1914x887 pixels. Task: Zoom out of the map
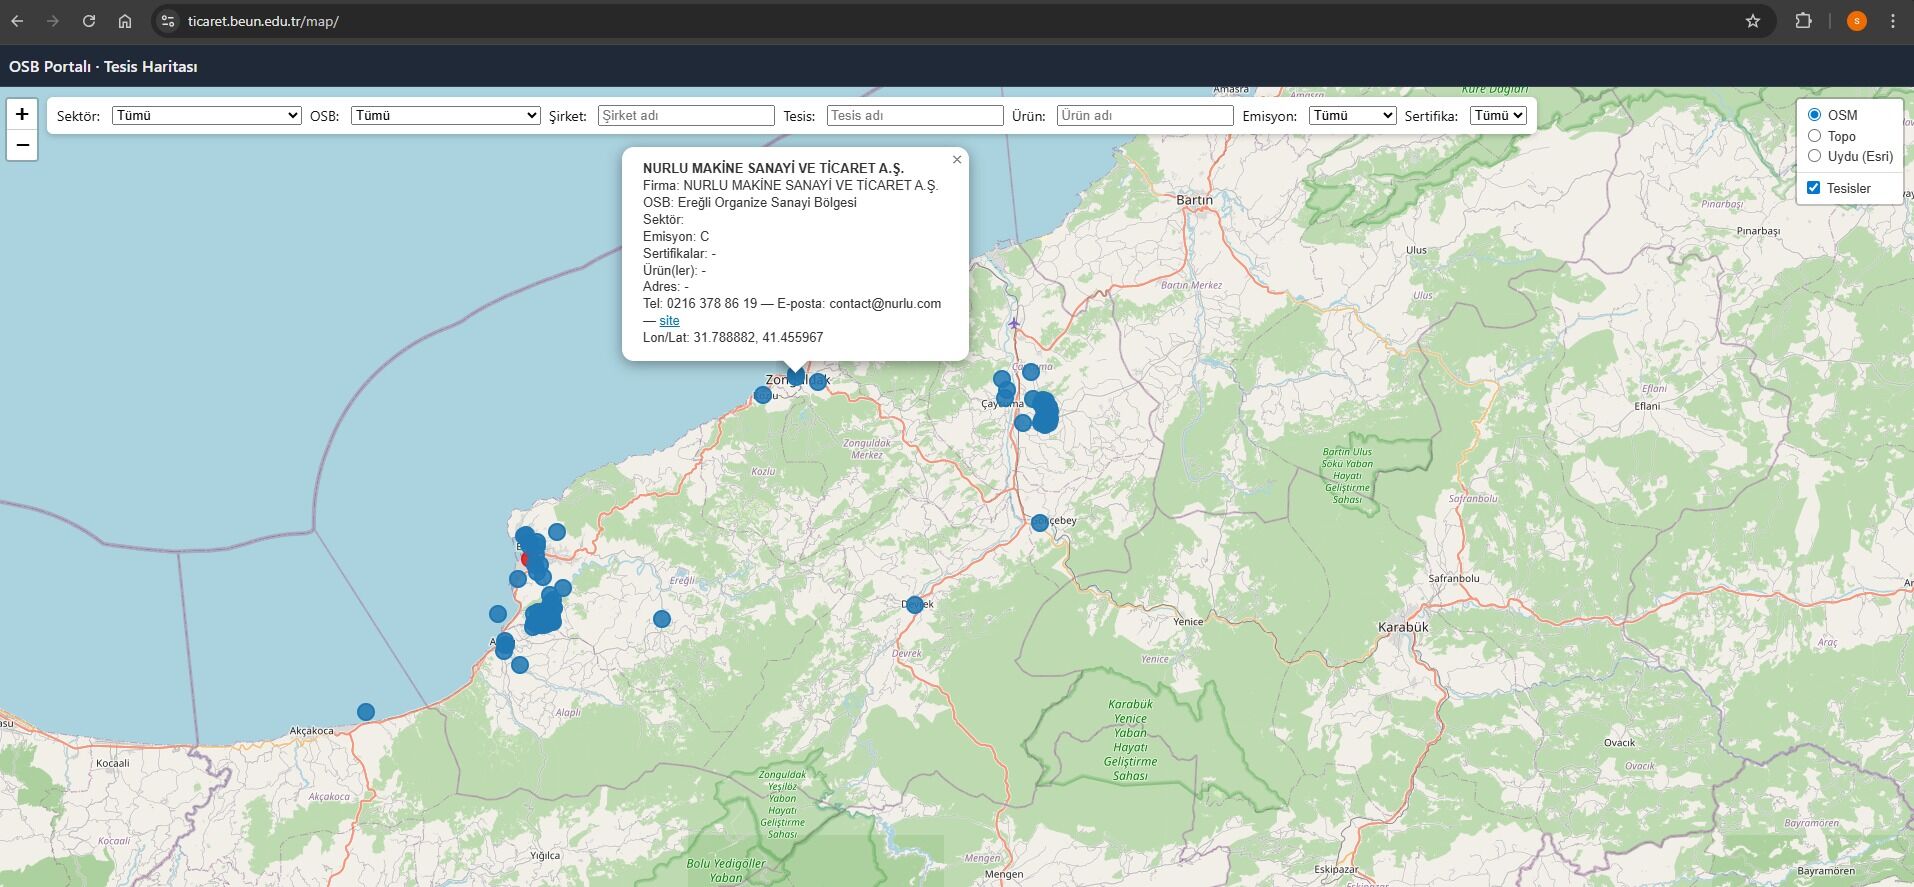click(x=22, y=145)
